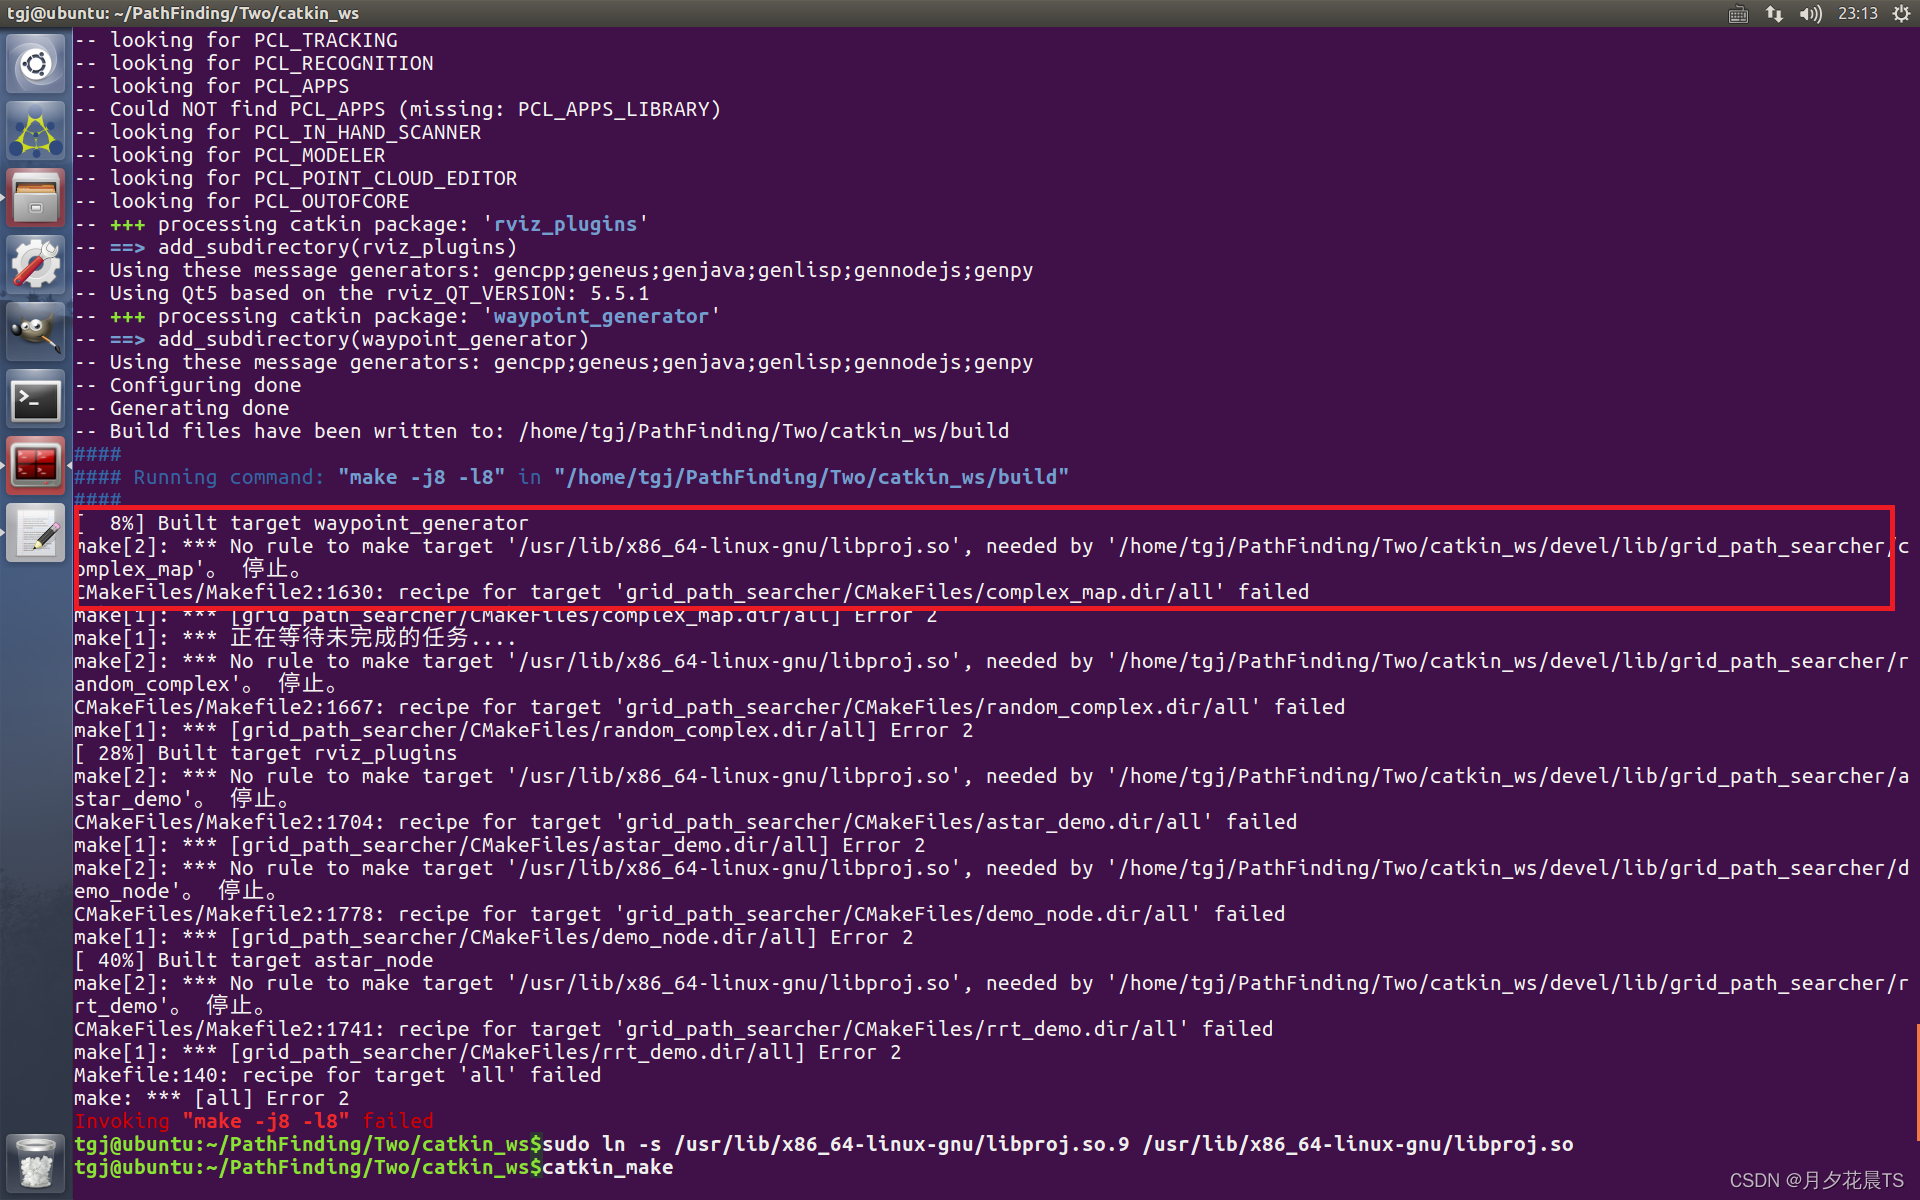
Task: Open the Trash in the dock
Action: click(36, 1164)
